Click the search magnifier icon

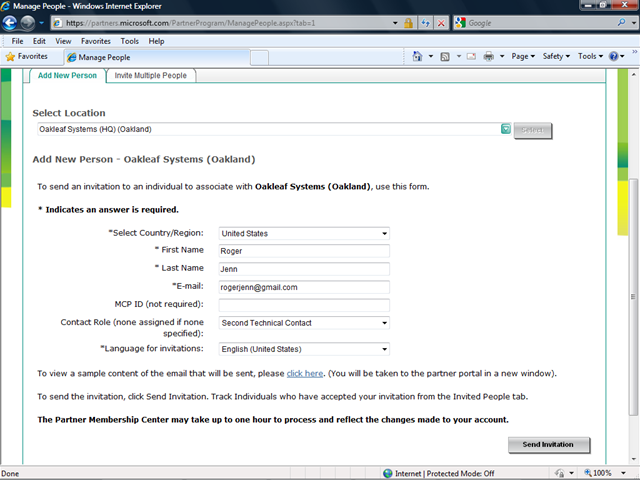tap(621, 23)
